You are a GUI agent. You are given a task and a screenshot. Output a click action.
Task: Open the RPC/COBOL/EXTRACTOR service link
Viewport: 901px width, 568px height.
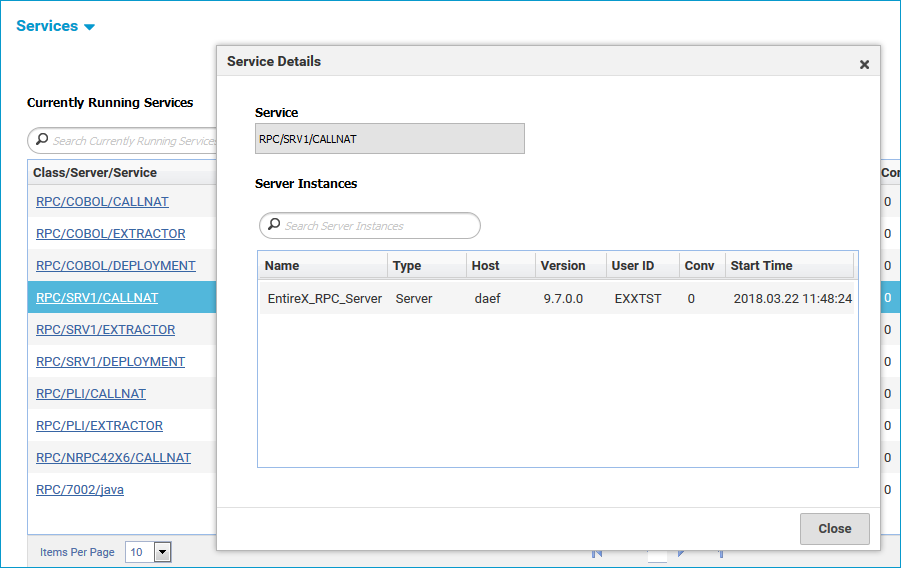point(110,234)
